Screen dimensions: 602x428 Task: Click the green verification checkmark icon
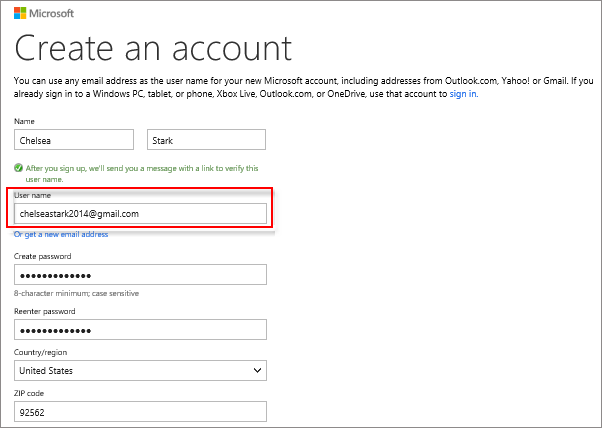coord(18,168)
